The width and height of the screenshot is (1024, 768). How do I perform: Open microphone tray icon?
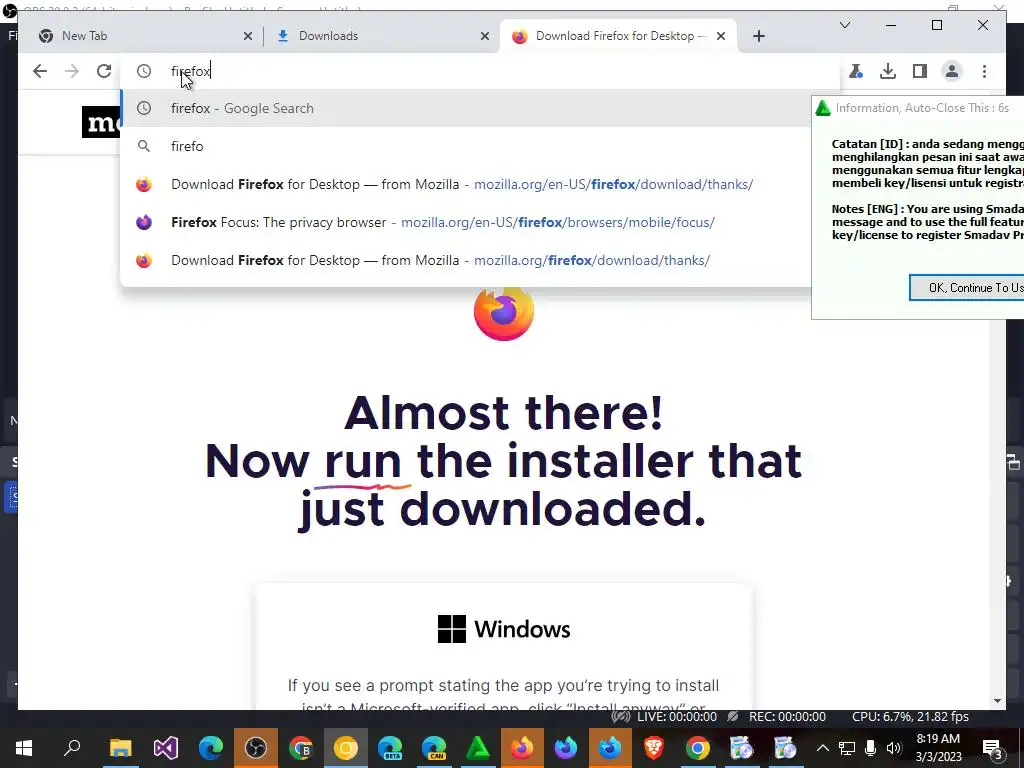(x=871, y=748)
